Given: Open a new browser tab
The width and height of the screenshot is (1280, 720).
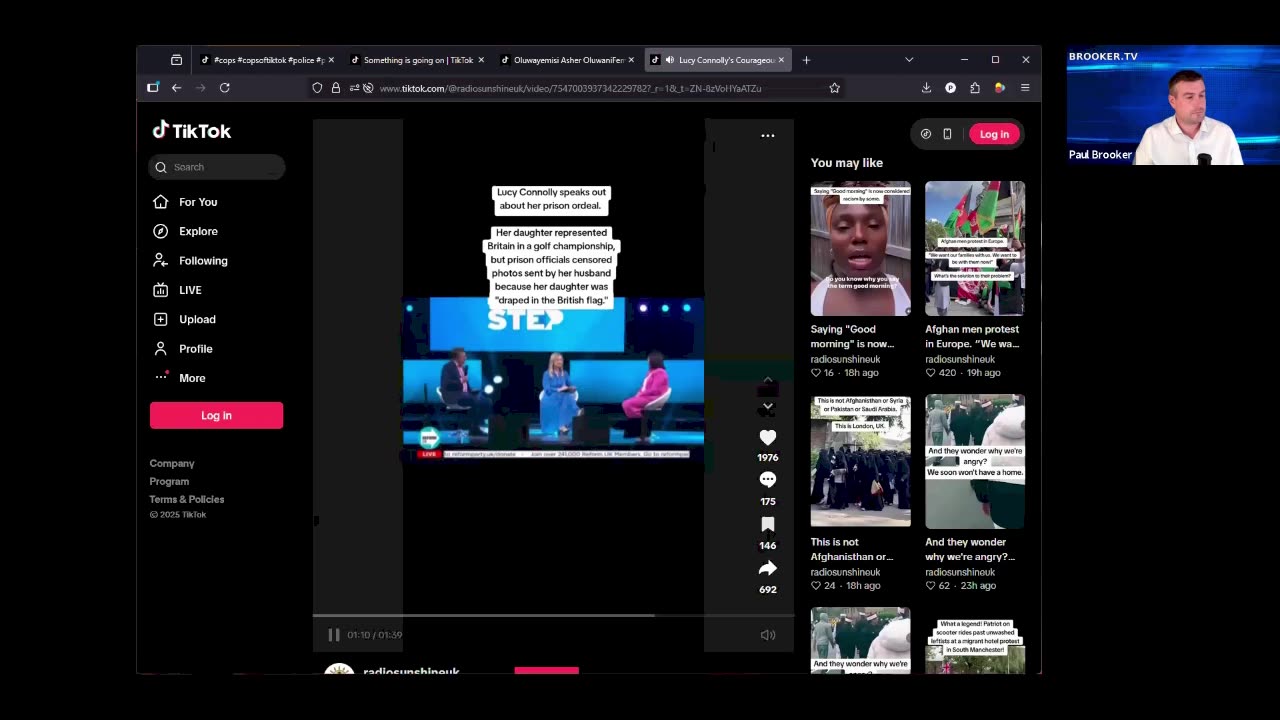Looking at the screenshot, I should tap(806, 60).
